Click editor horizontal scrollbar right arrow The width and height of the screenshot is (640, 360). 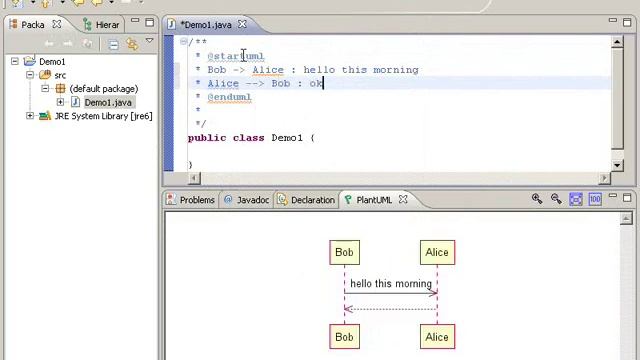[x=604, y=178]
